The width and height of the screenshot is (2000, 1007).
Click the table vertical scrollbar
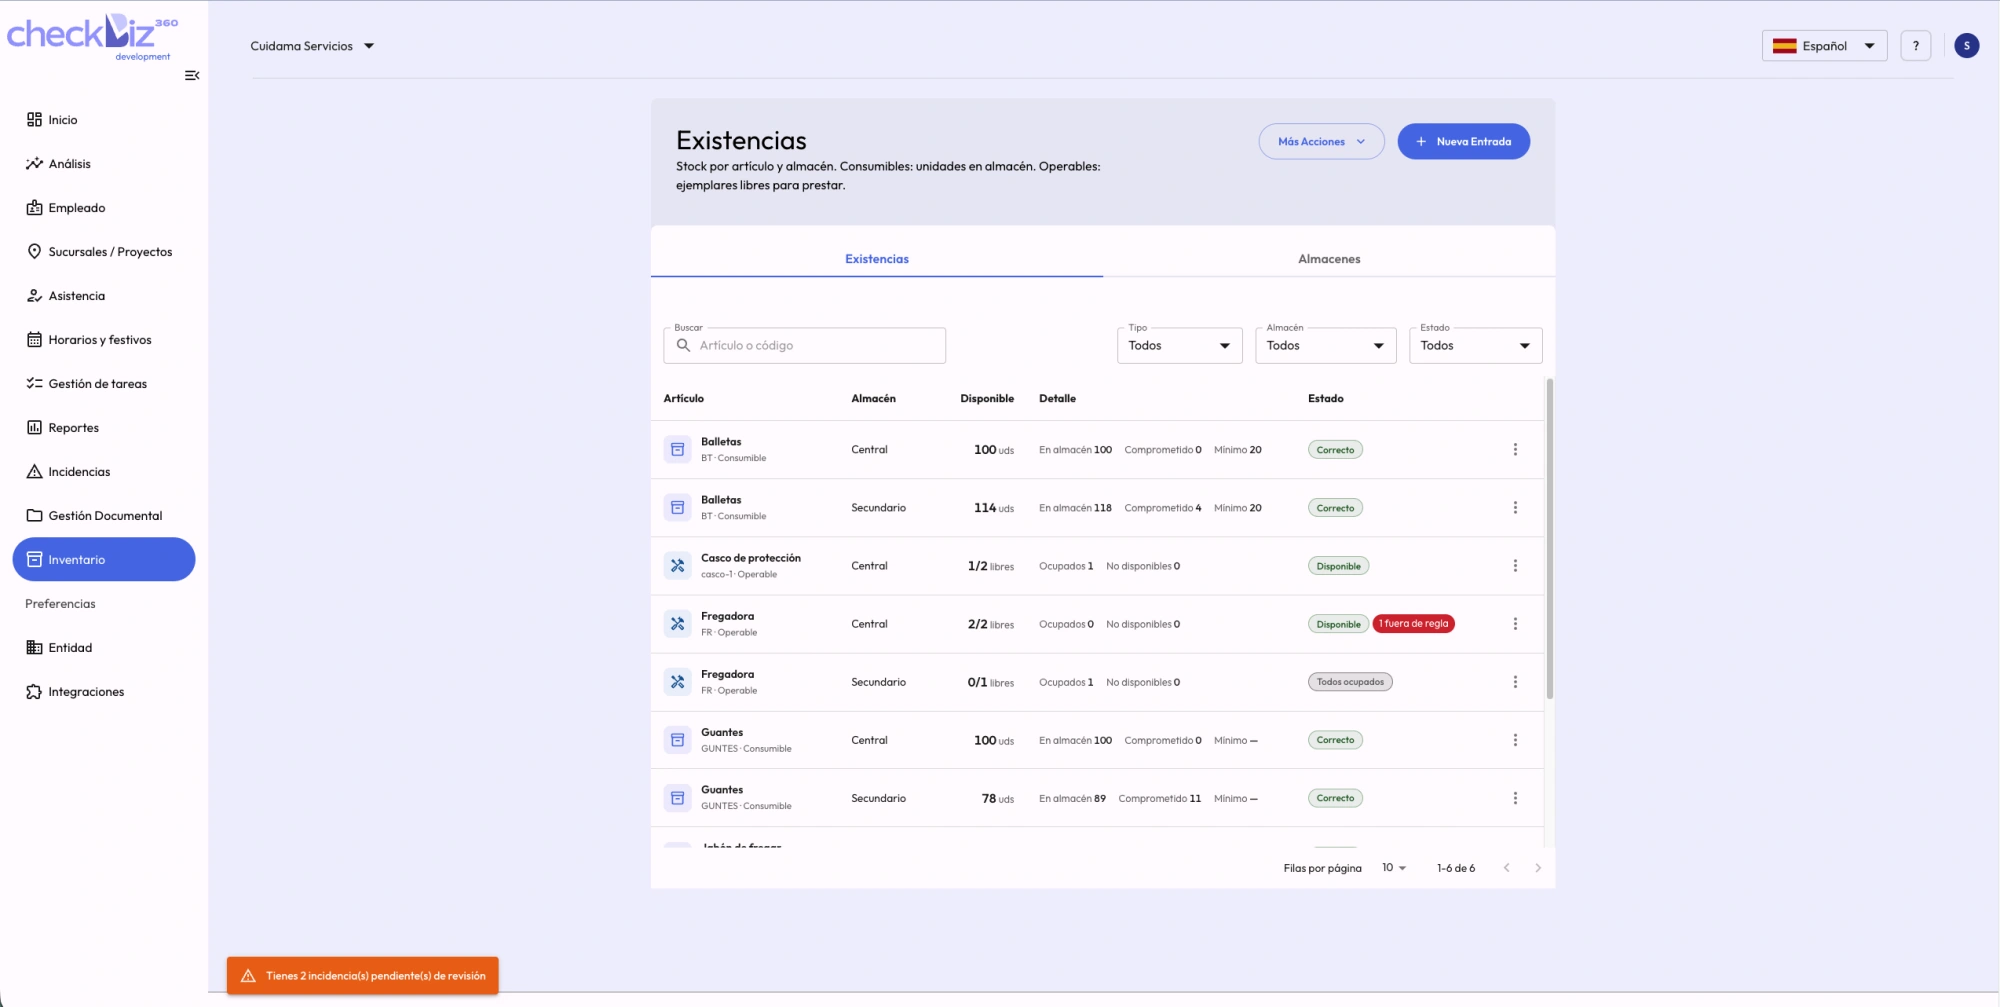(1550, 538)
